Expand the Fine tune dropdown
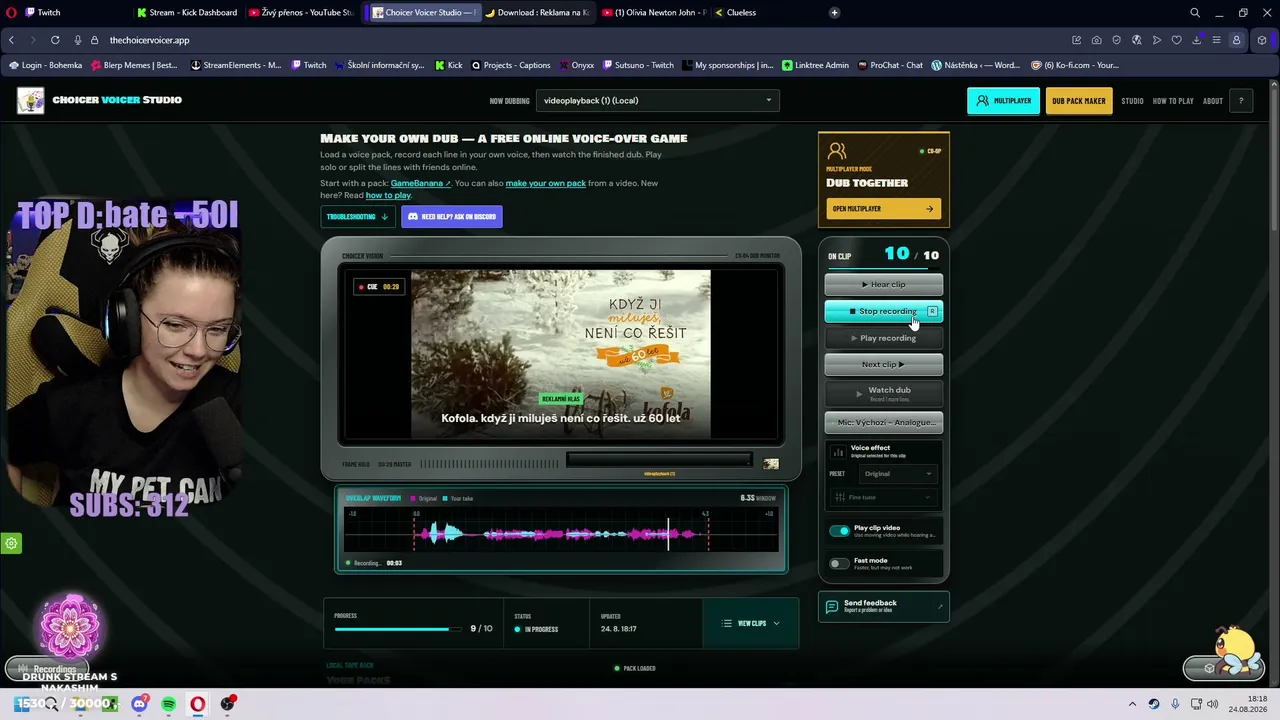The height and width of the screenshot is (720, 1280). coord(883,497)
